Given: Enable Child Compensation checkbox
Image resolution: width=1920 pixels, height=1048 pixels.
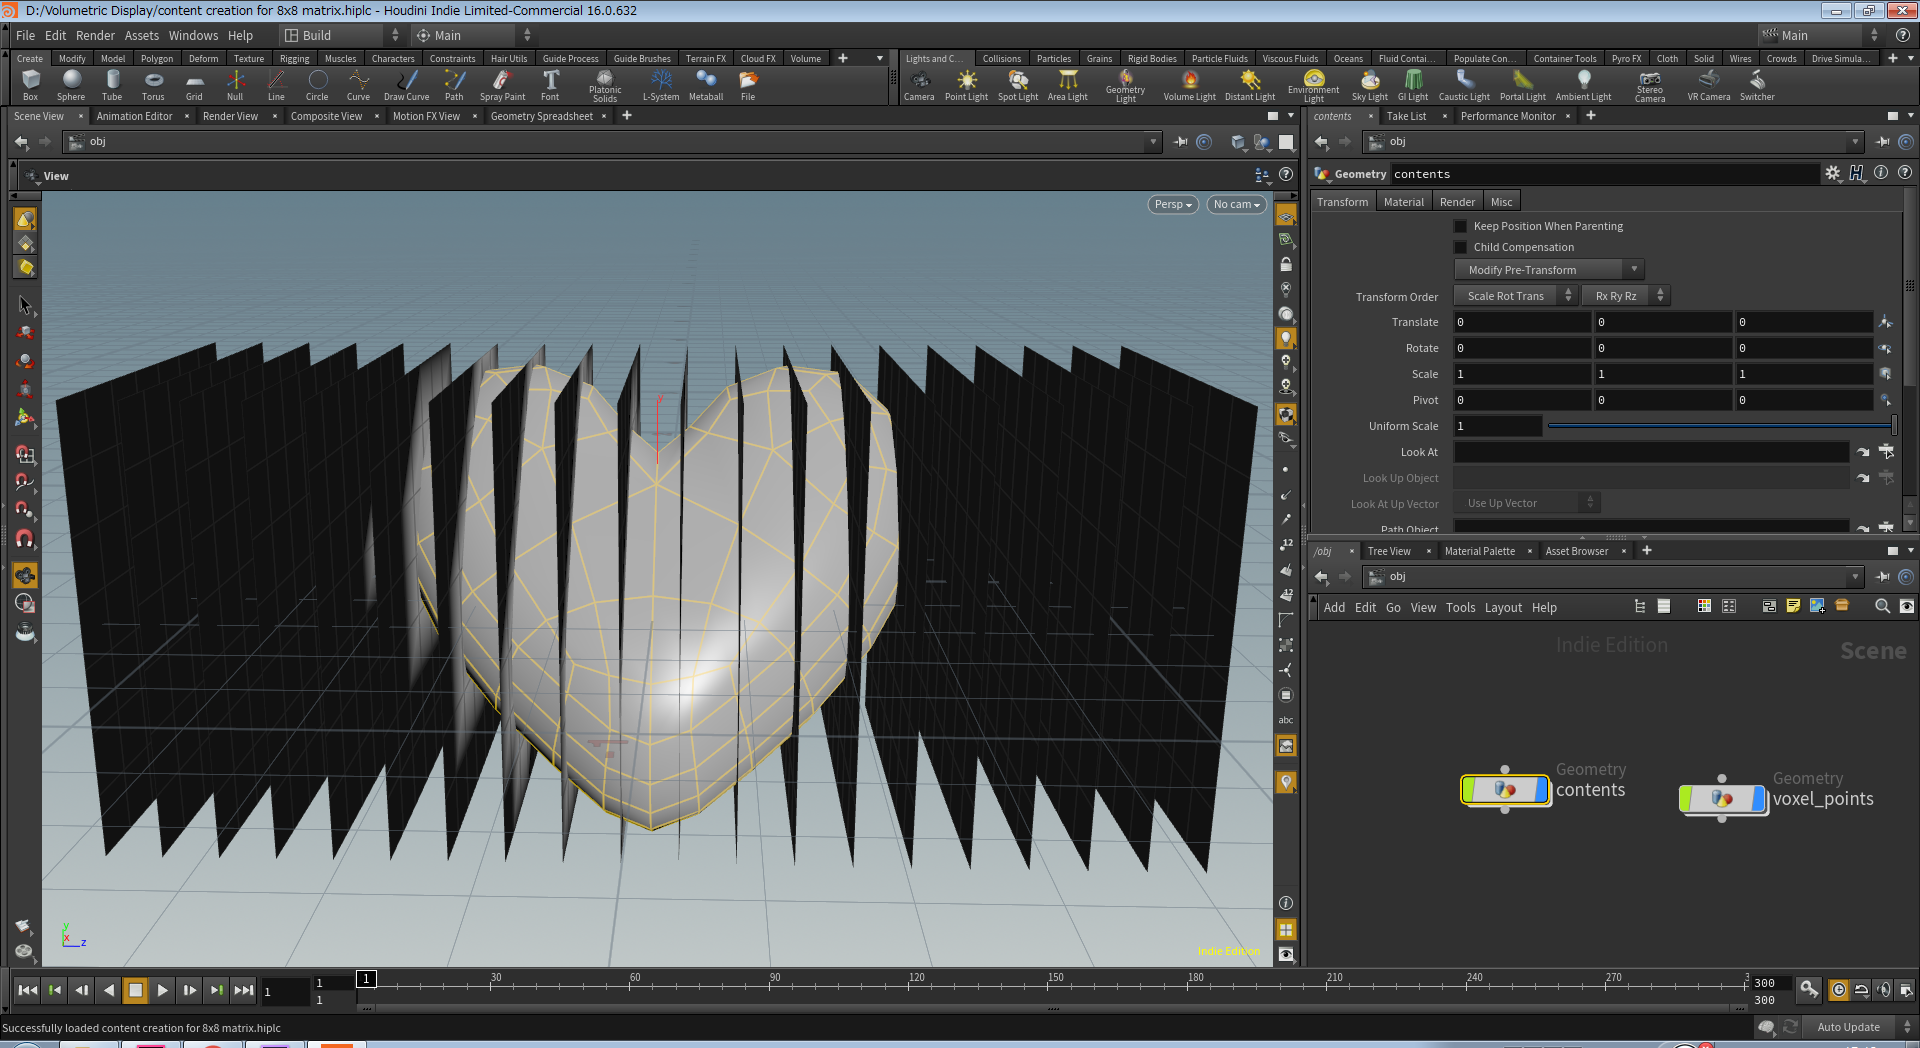Looking at the screenshot, I should pyautogui.click(x=1460, y=247).
